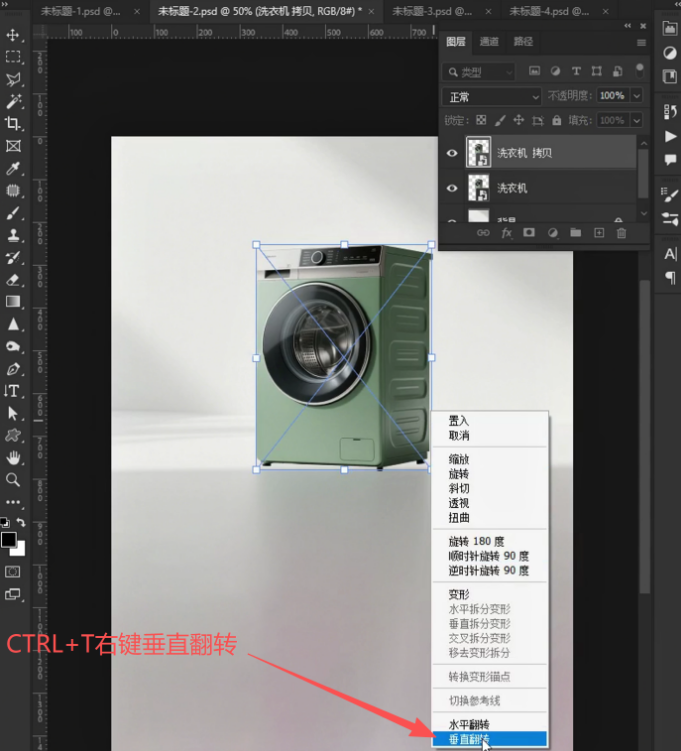Set the white background color swatch
The height and width of the screenshot is (751, 681).
(x=19, y=550)
